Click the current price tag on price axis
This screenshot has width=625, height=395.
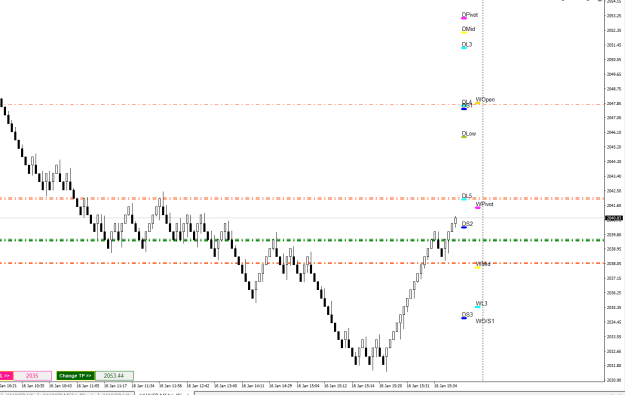614,218
